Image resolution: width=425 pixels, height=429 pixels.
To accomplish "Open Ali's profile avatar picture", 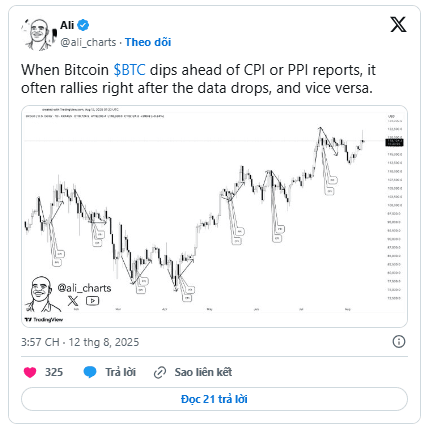I will click(x=39, y=34).
